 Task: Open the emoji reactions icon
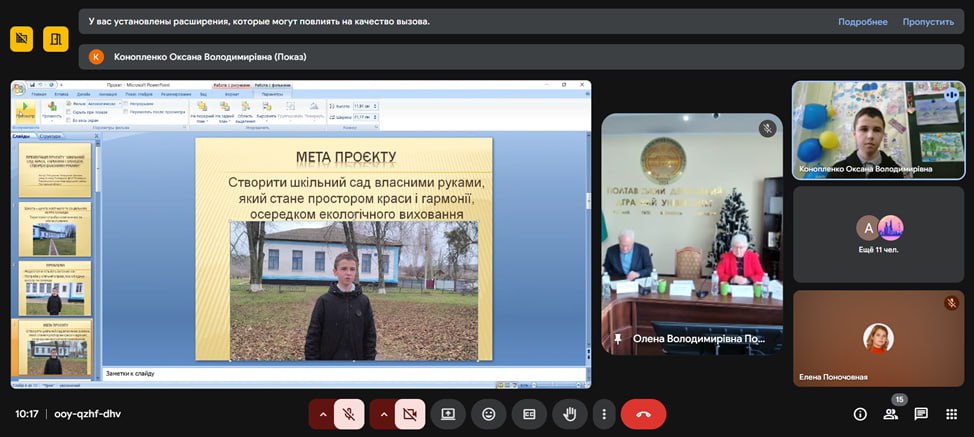pos(489,414)
